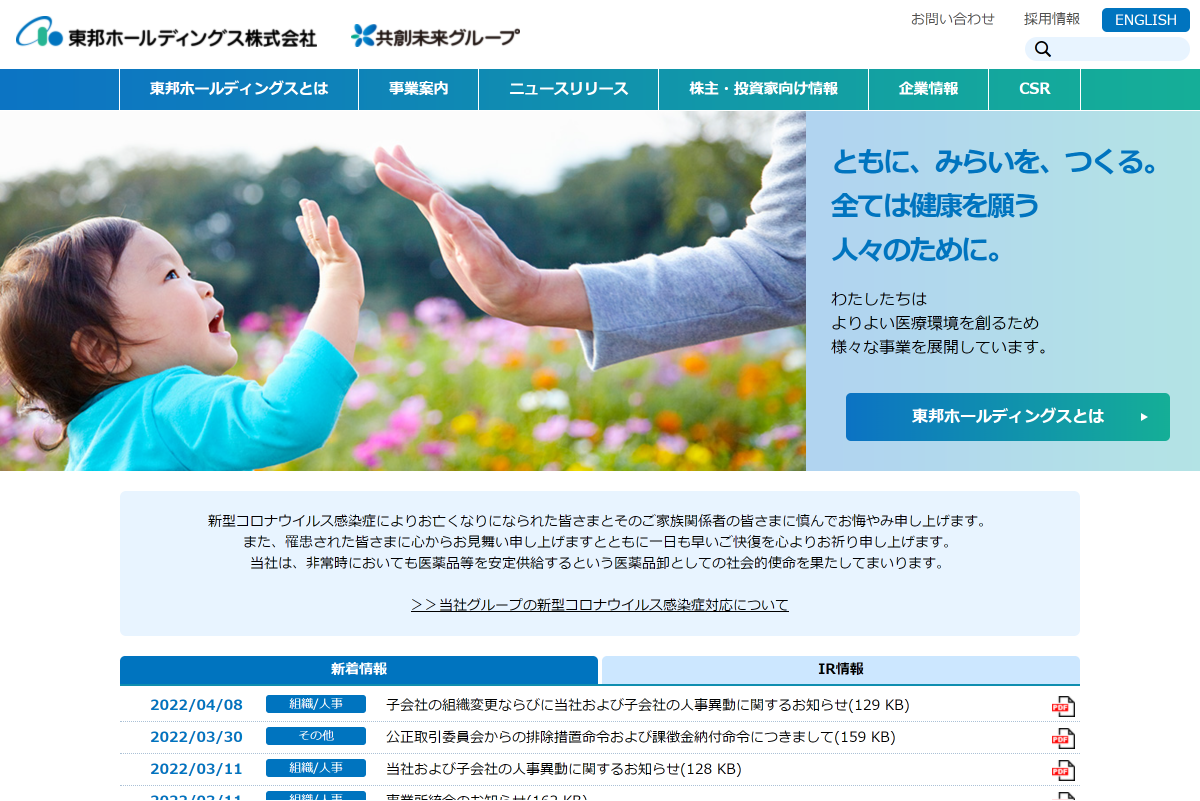Open the 企業情報 menu item

928,89
